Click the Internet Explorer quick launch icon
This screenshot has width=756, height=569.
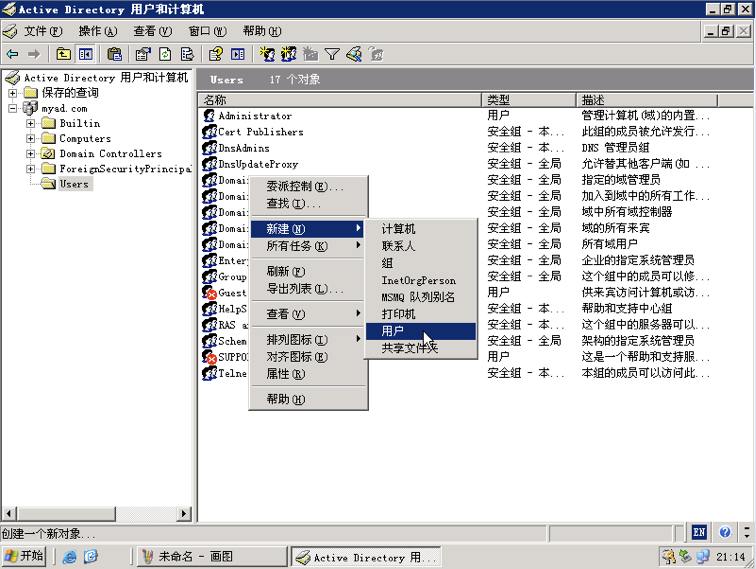click(x=69, y=557)
